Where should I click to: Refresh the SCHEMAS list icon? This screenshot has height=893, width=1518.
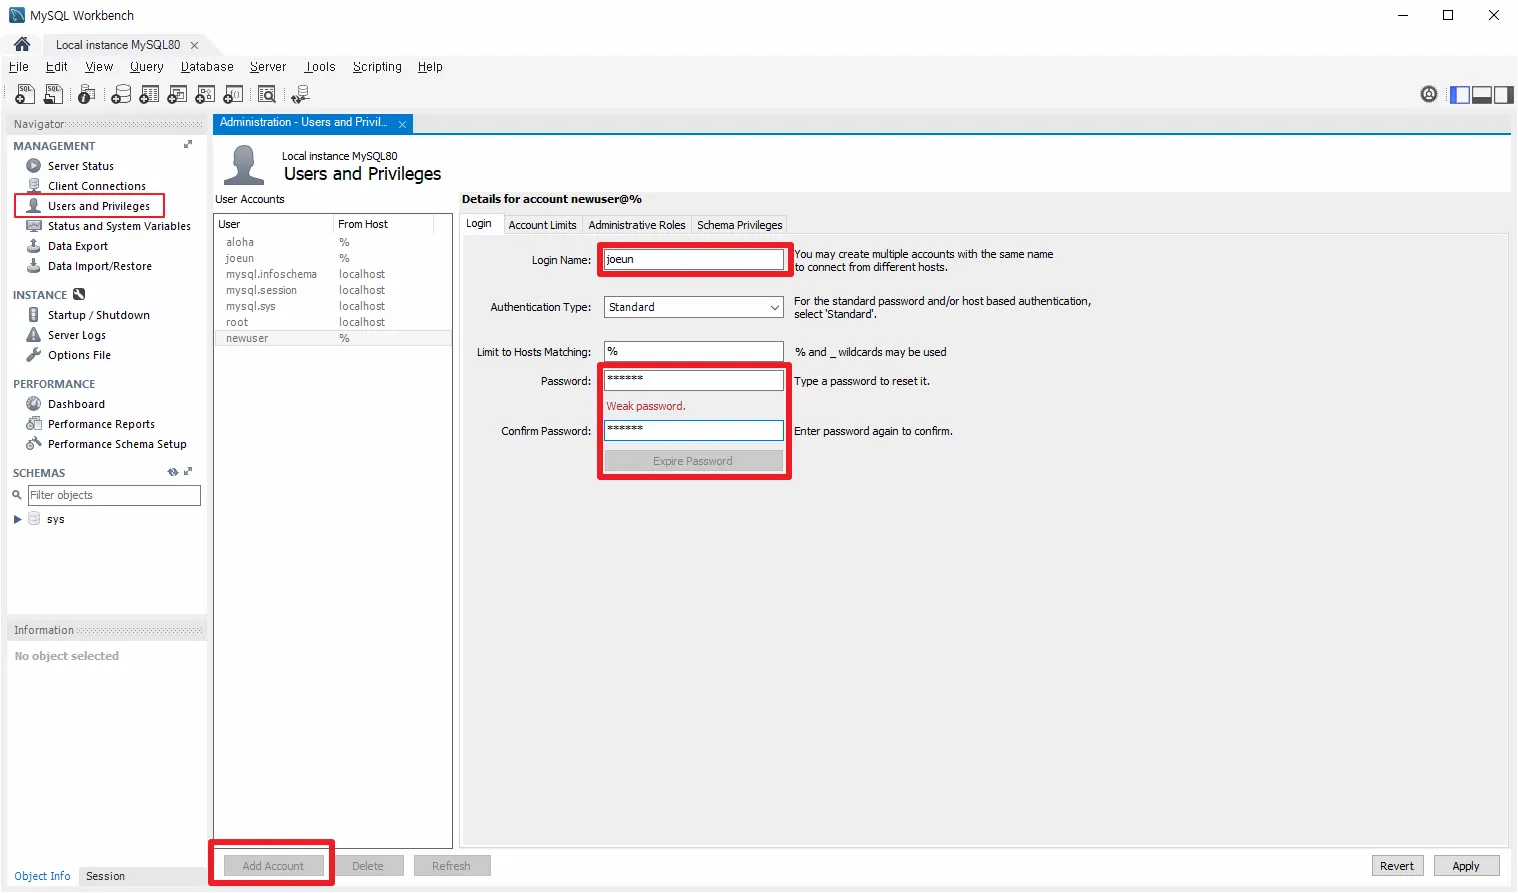[x=173, y=472]
